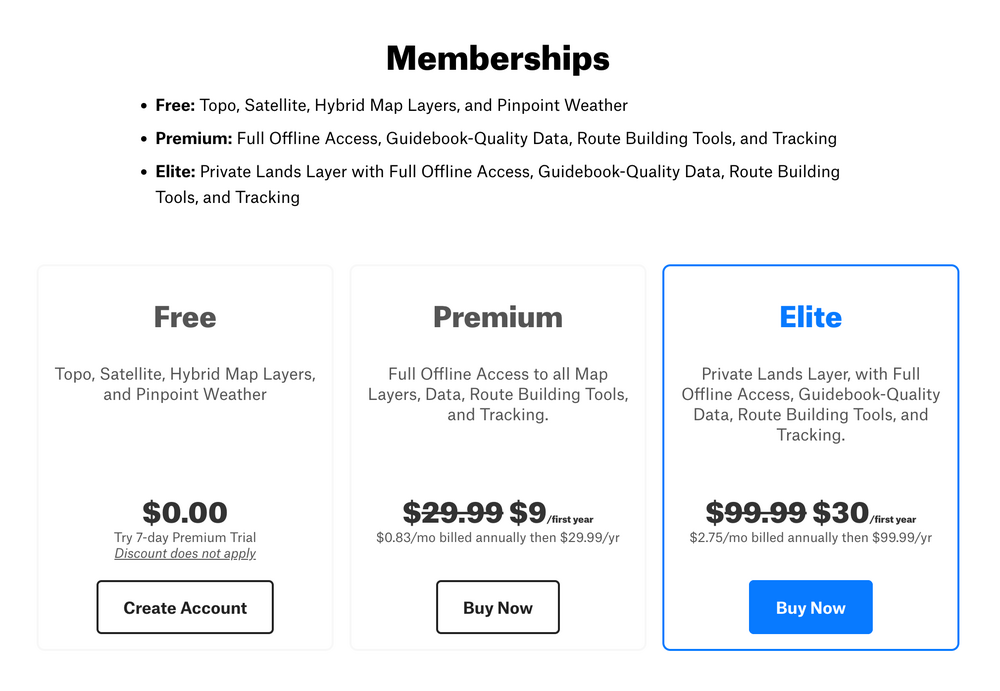Screen dimensions: 1000x691
Task: Click the '$2.75/mo billed annually' note
Action: point(811,537)
